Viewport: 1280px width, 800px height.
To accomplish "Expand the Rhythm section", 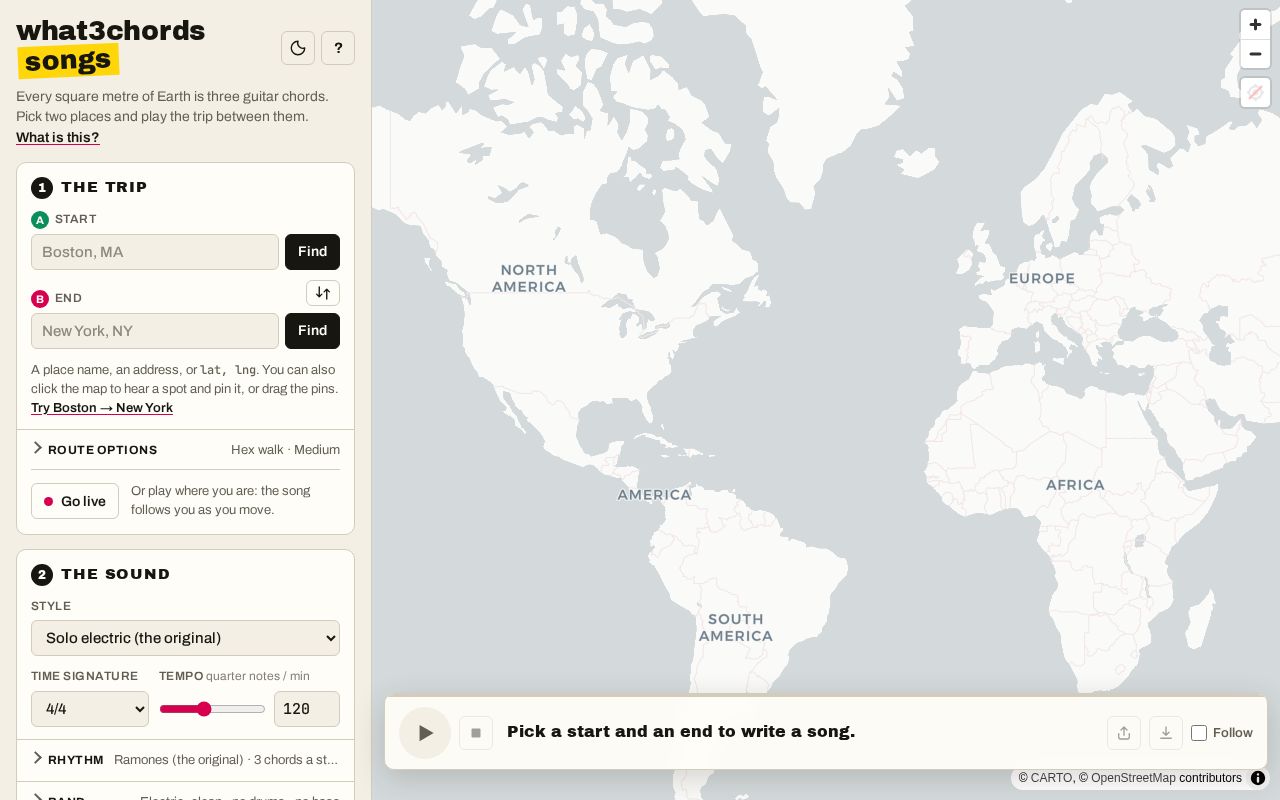I will coord(185,760).
